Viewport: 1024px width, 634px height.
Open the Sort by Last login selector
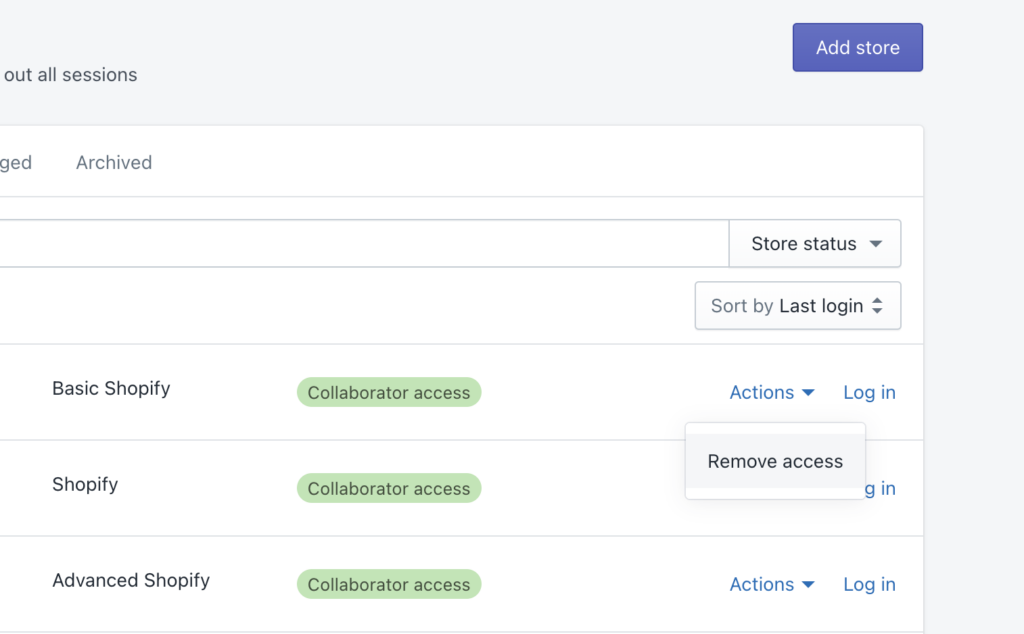[797, 305]
